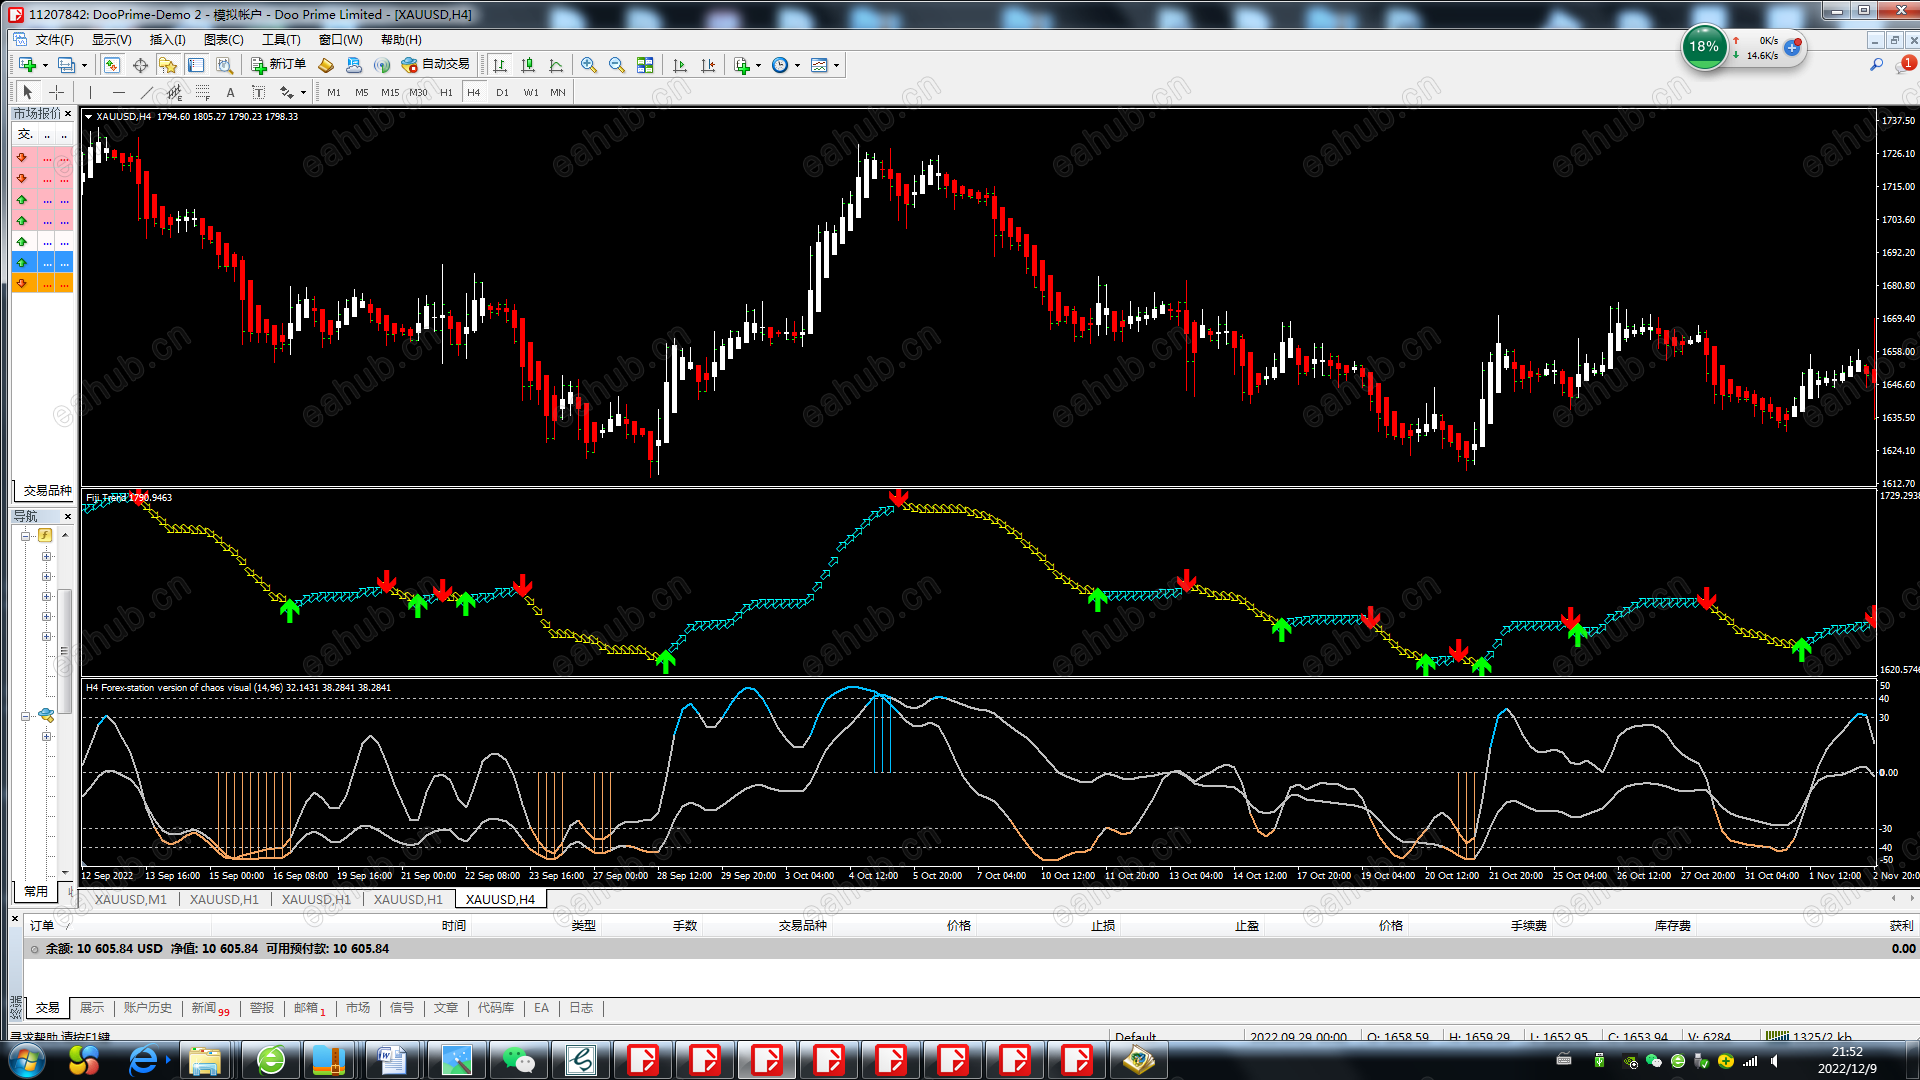This screenshot has width=1920, height=1080.
Task: Toggle chart shift icon
Action: (708, 65)
